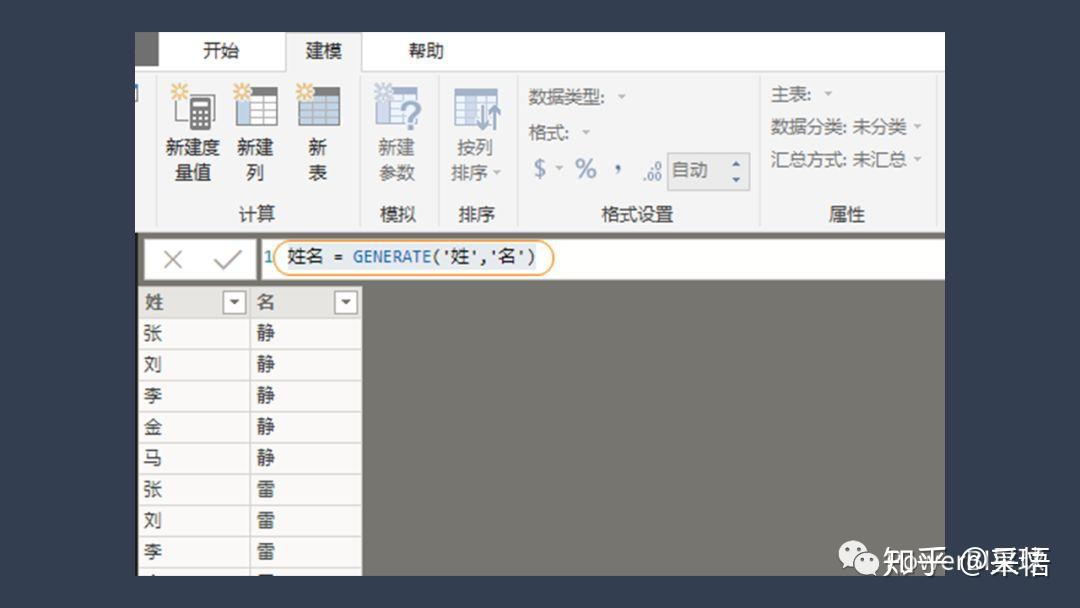
Task: Select the 静 cell in the 马 row
Action: click(306, 458)
